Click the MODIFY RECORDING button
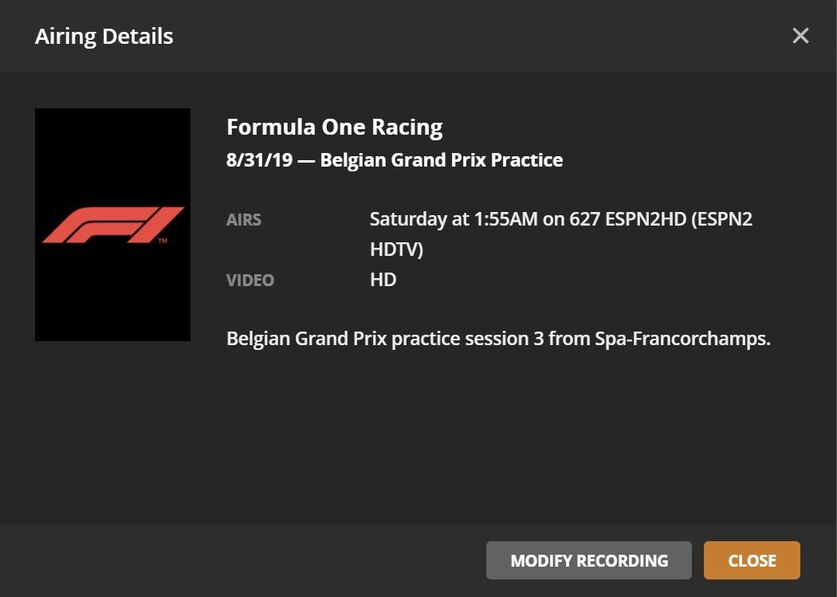 pos(589,561)
